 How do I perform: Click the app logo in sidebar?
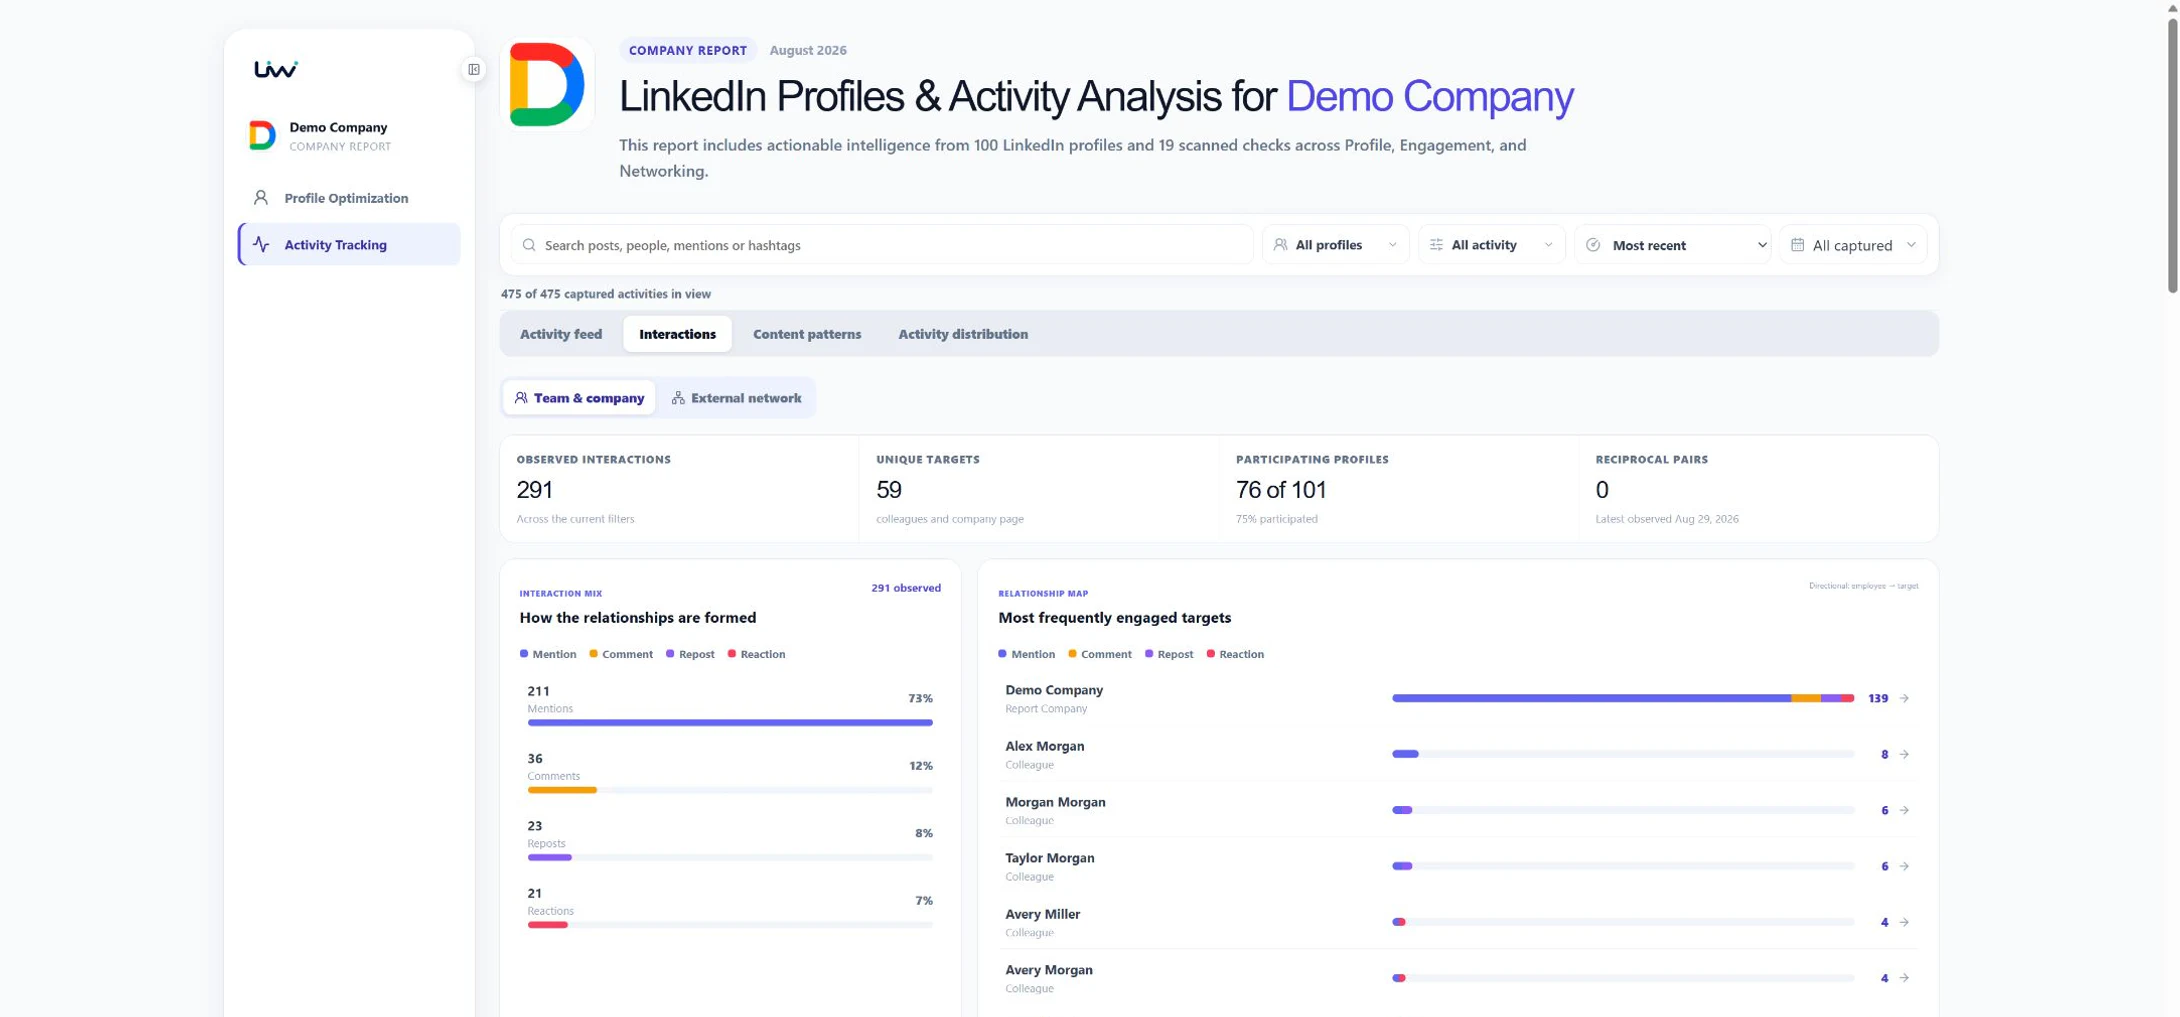click(x=276, y=69)
